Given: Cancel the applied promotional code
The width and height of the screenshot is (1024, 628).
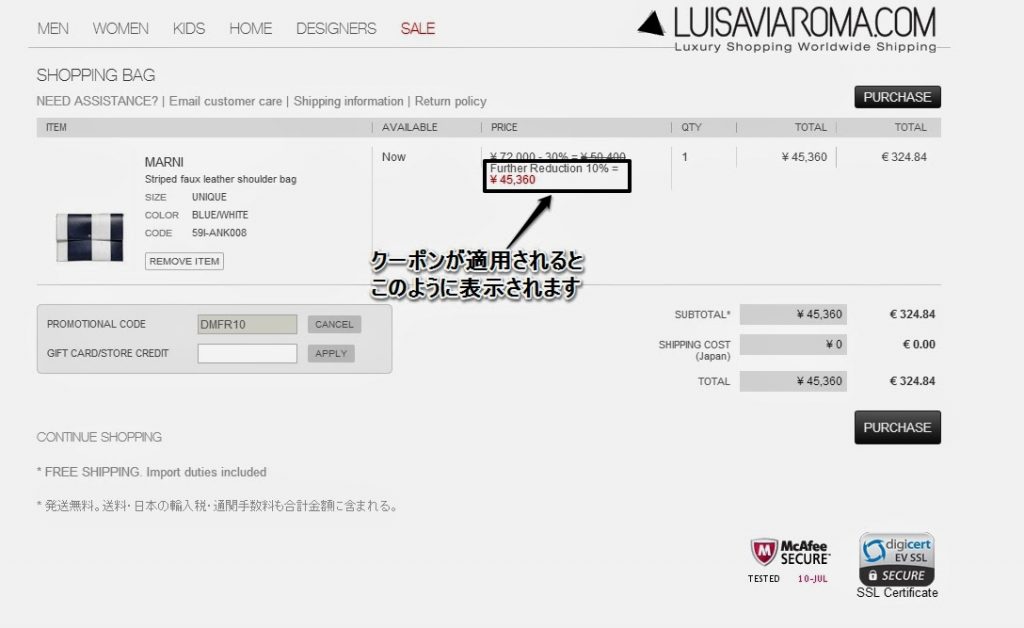Looking at the screenshot, I should coord(334,324).
